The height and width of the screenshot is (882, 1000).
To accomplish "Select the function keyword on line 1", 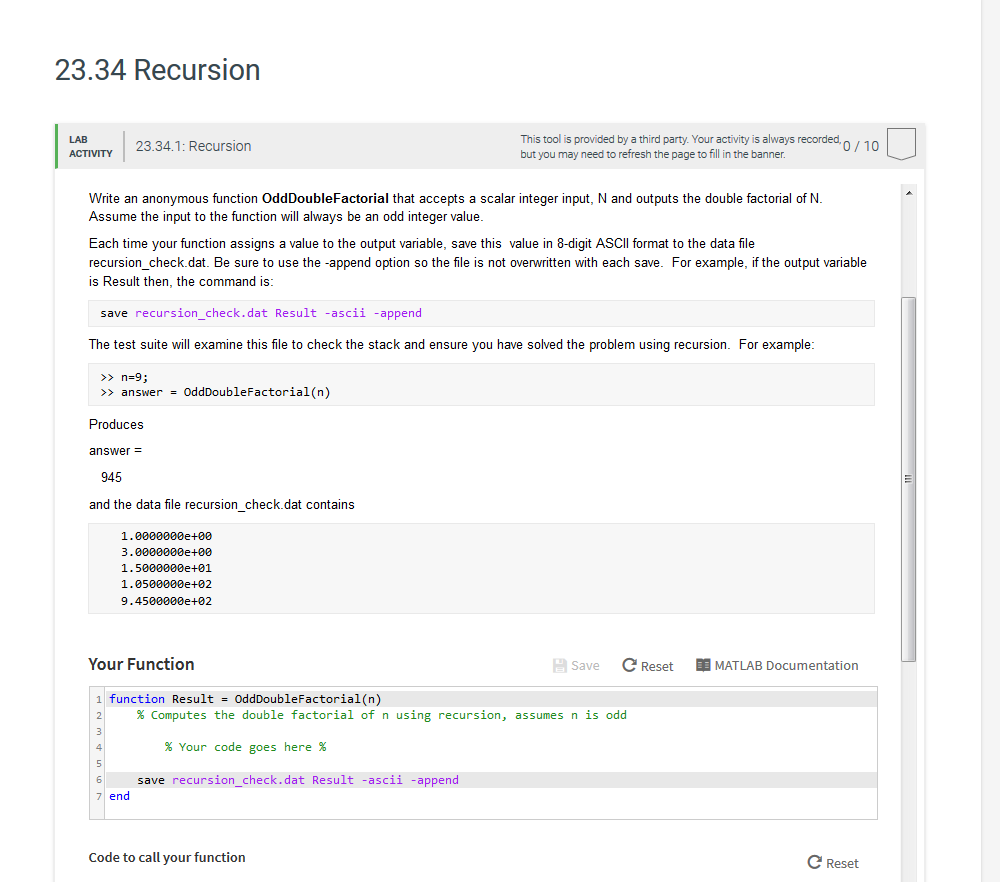I will coord(137,698).
